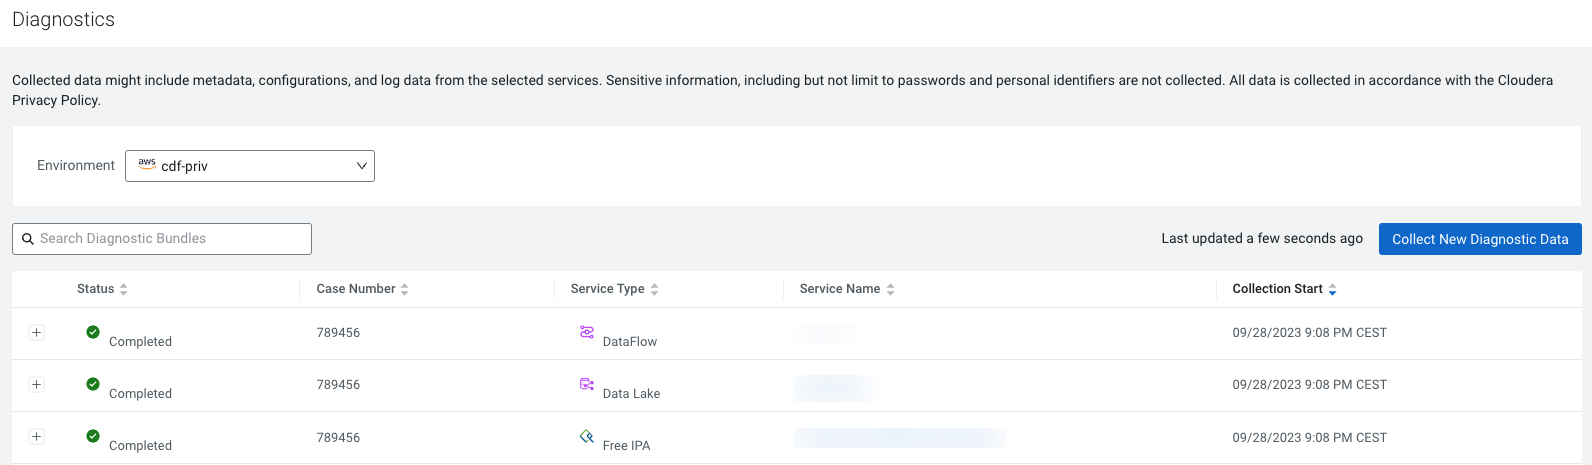Screen dimensions: 1592x465
Task: Click the DataFlow service type icon
Action: [587, 332]
